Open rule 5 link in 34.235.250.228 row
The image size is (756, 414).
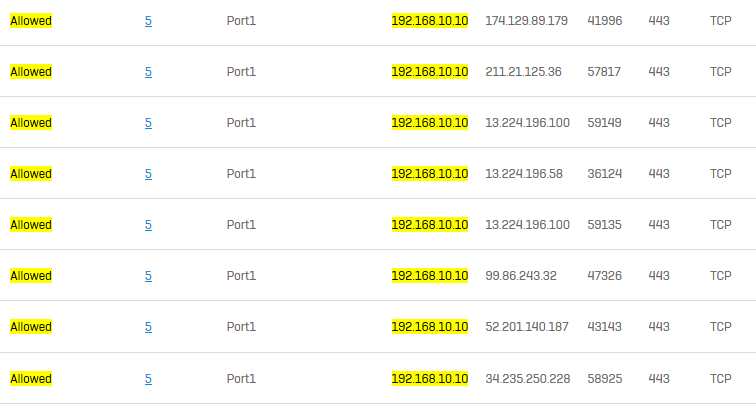coord(148,379)
